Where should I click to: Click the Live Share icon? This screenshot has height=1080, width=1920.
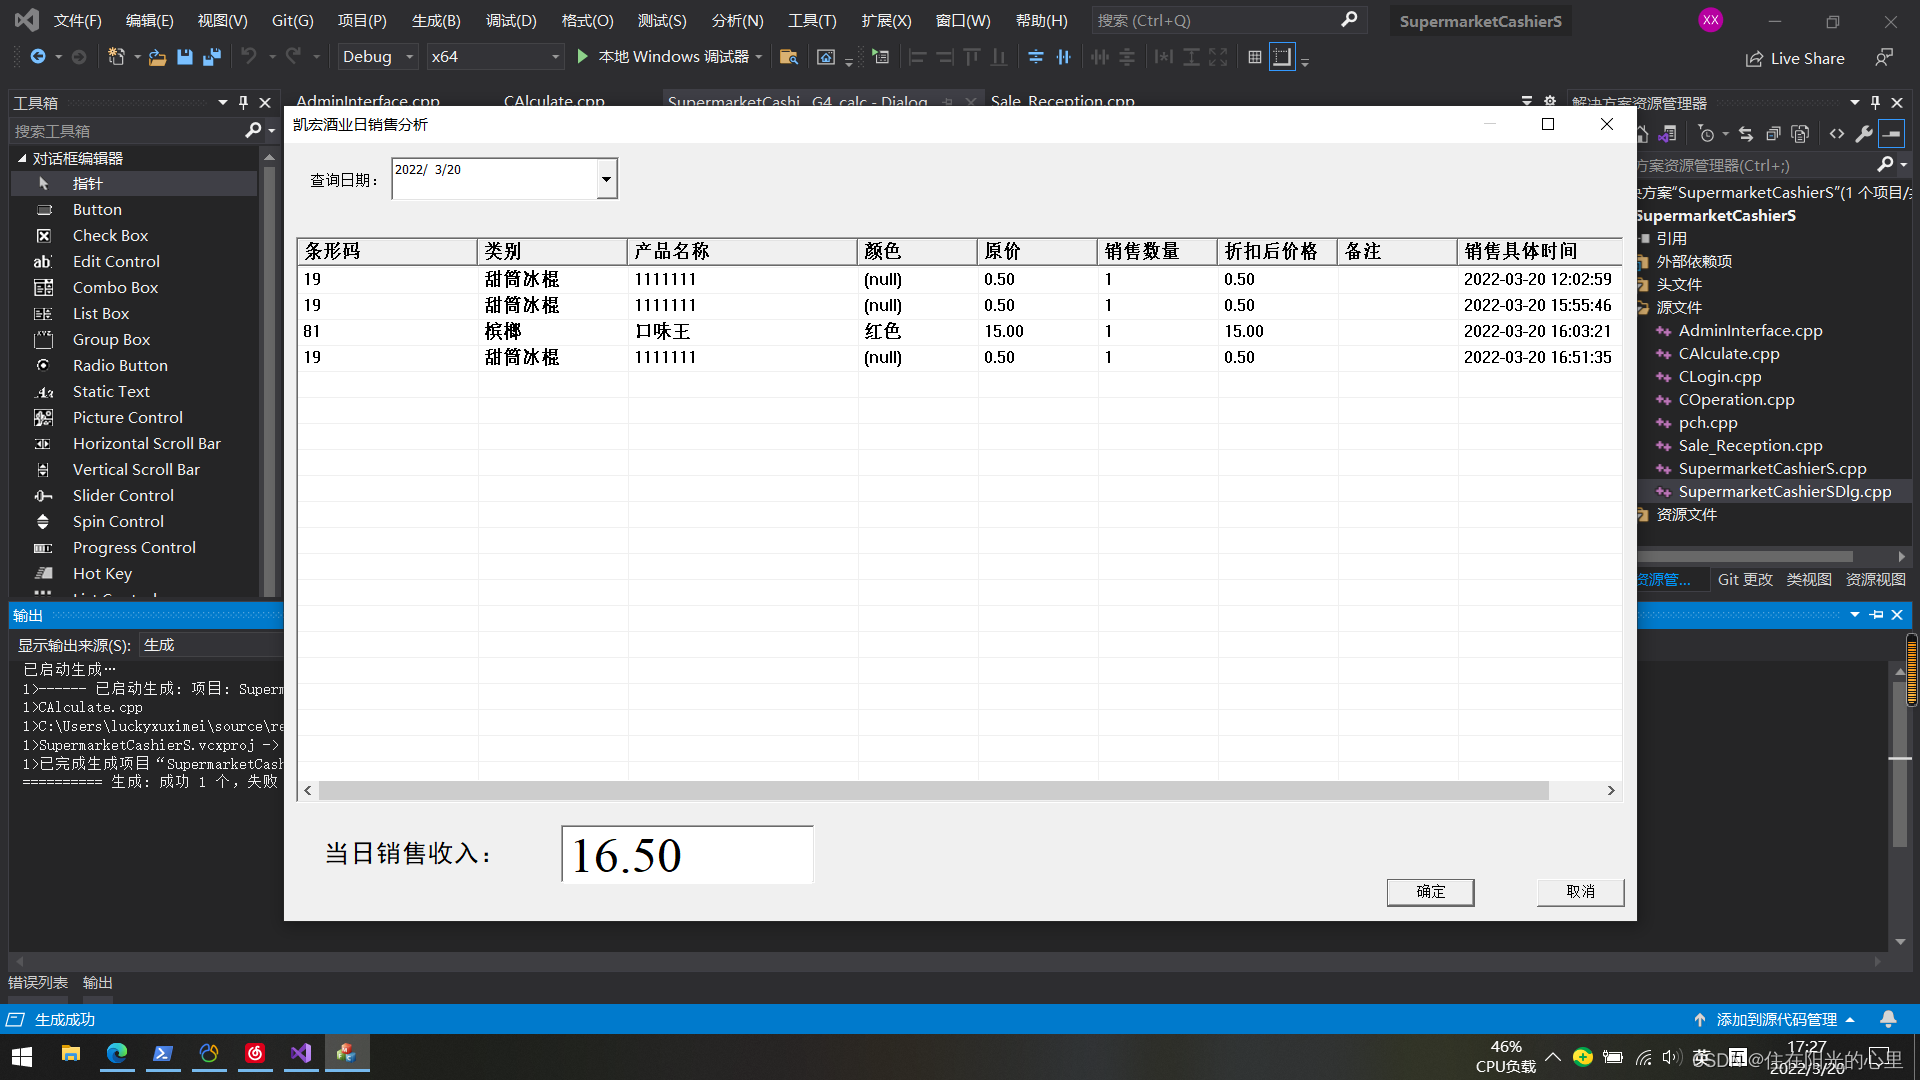pyautogui.click(x=1754, y=59)
